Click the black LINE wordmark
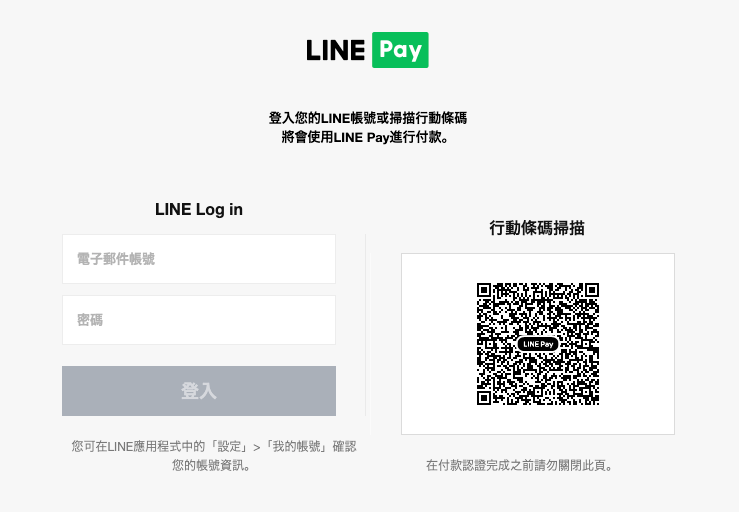 (336, 50)
